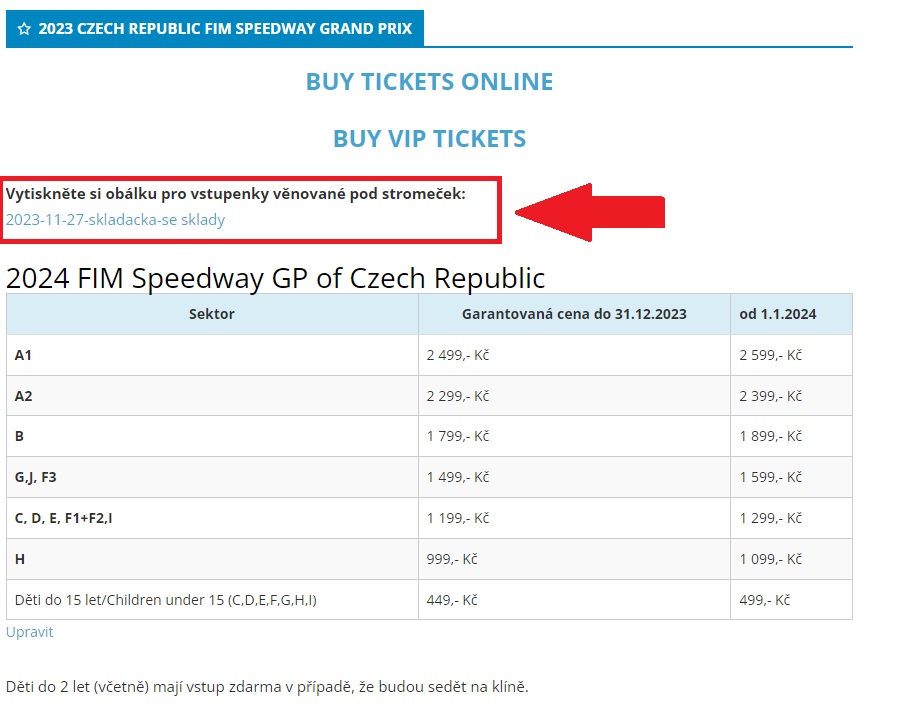Click the 1 099,- Kč price cell
Viewport: 909px width, 722px height.
point(770,559)
